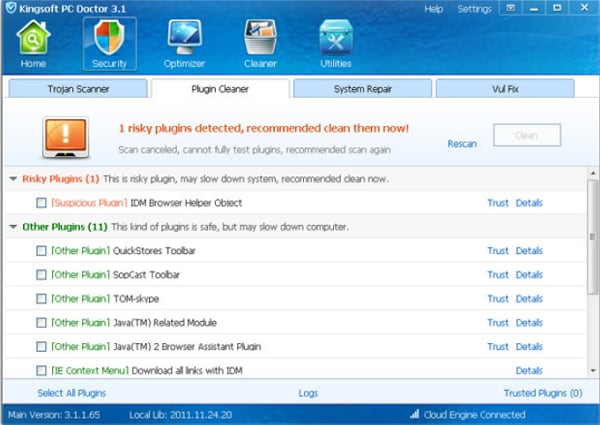Click the '1 risky plugins detected' warning text
600x425 pixels.
tap(264, 128)
